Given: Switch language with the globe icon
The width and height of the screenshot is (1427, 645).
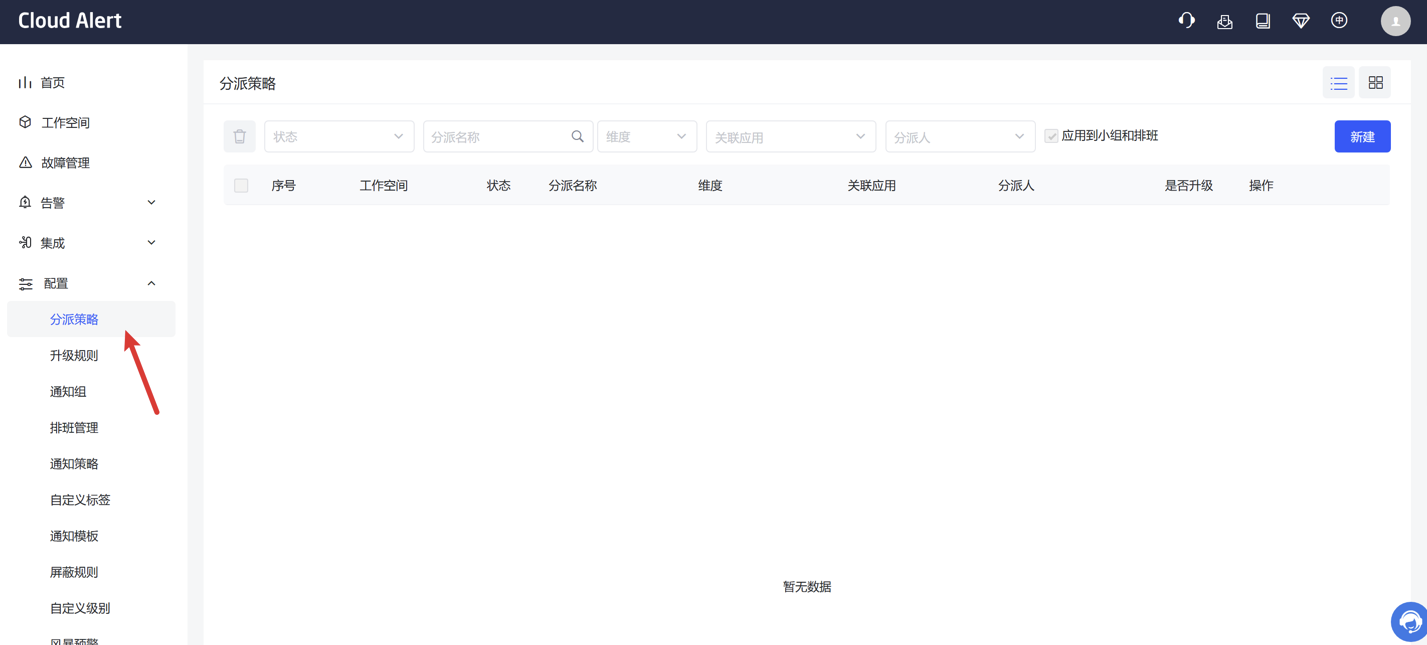Looking at the screenshot, I should coord(1339,21).
